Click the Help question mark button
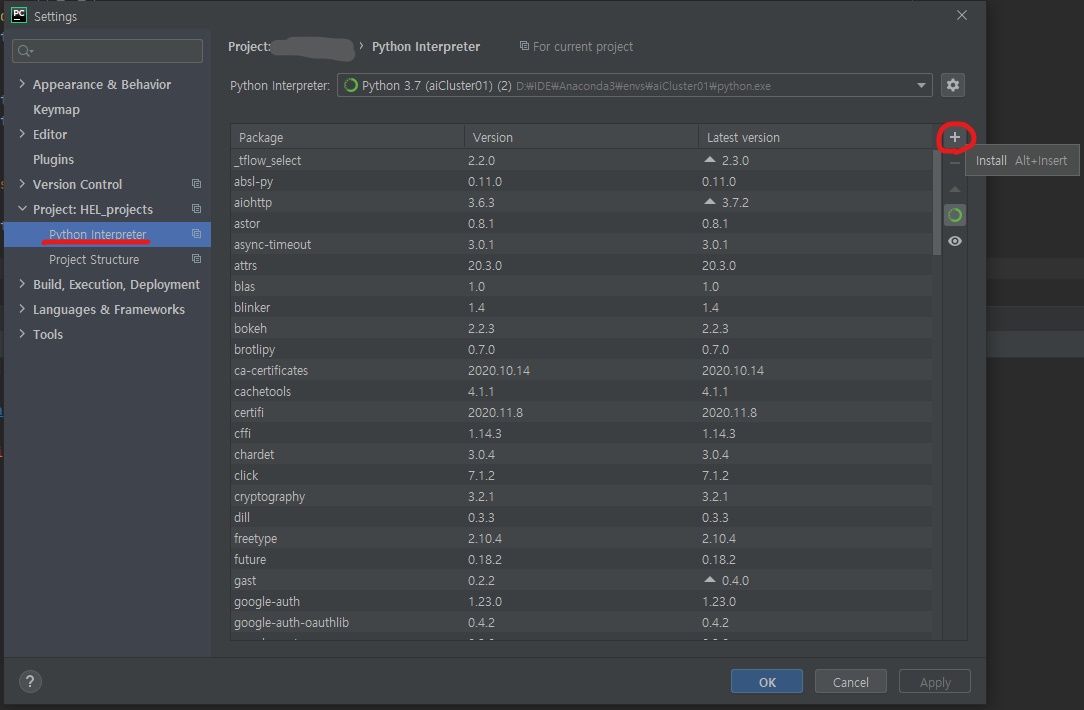The width and height of the screenshot is (1084, 710). (30, 682)
